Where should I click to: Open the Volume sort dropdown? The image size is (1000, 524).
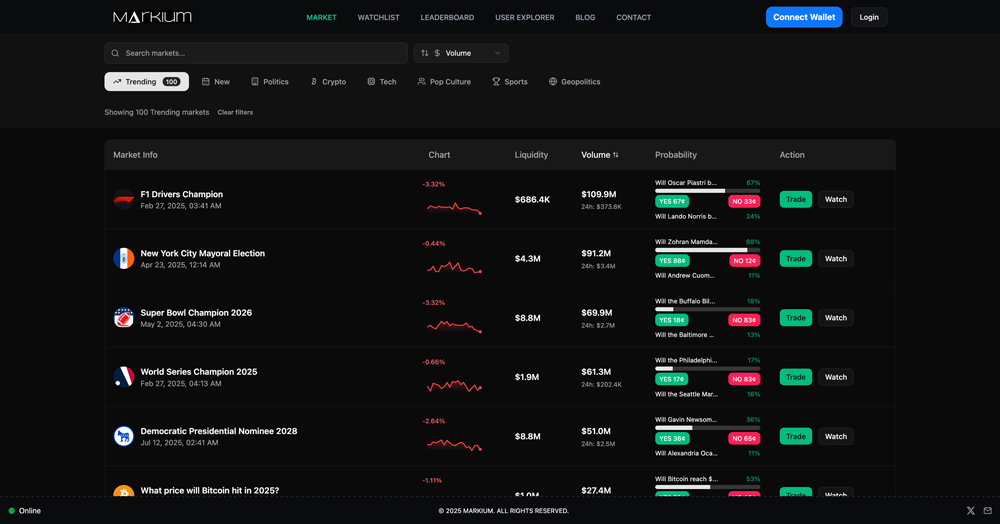[x=461, y=53]
